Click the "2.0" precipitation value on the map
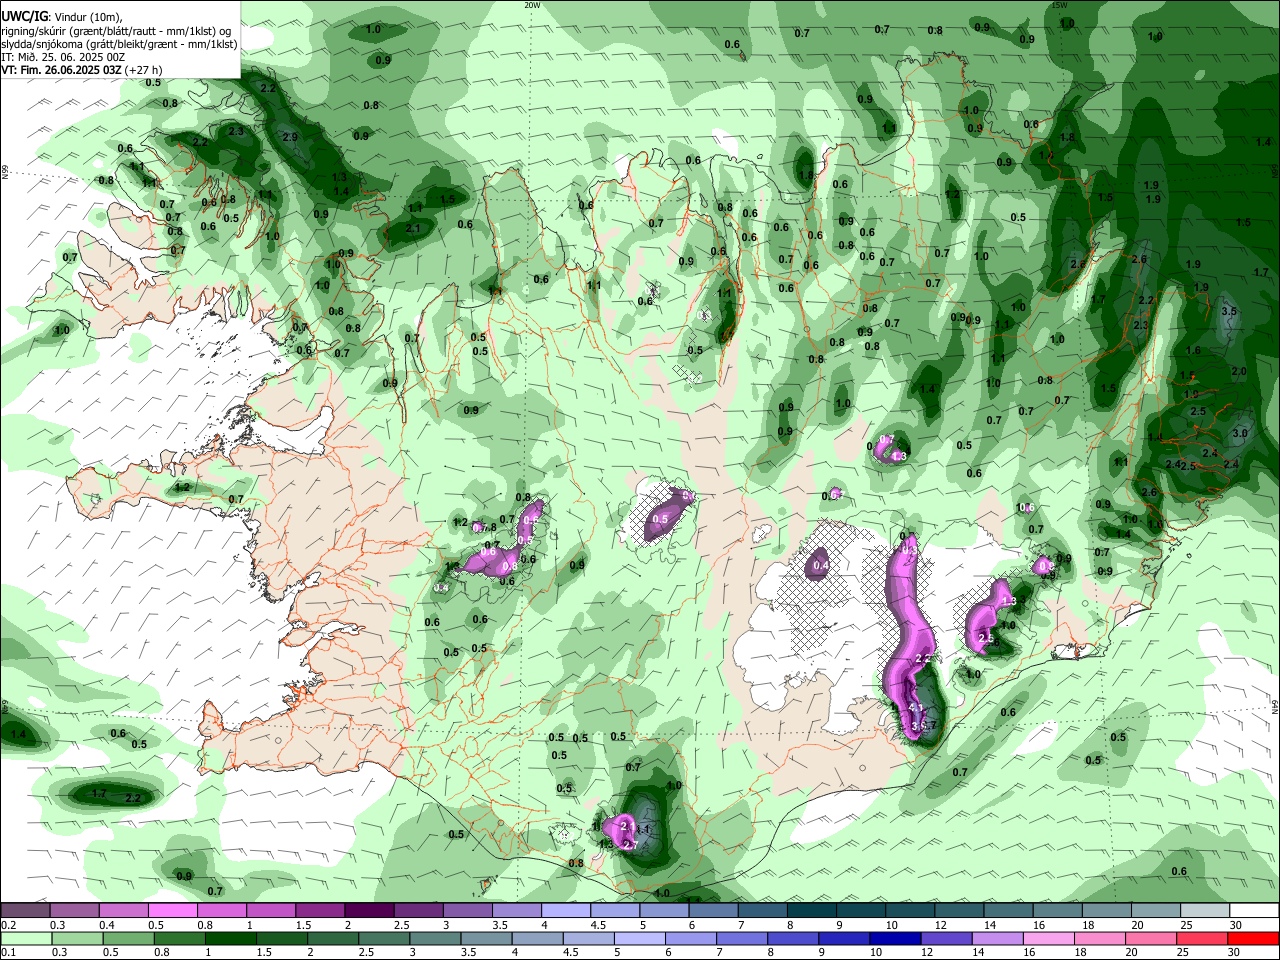The height and width of the screenshot is (960, 1280). click(1239, 371)
